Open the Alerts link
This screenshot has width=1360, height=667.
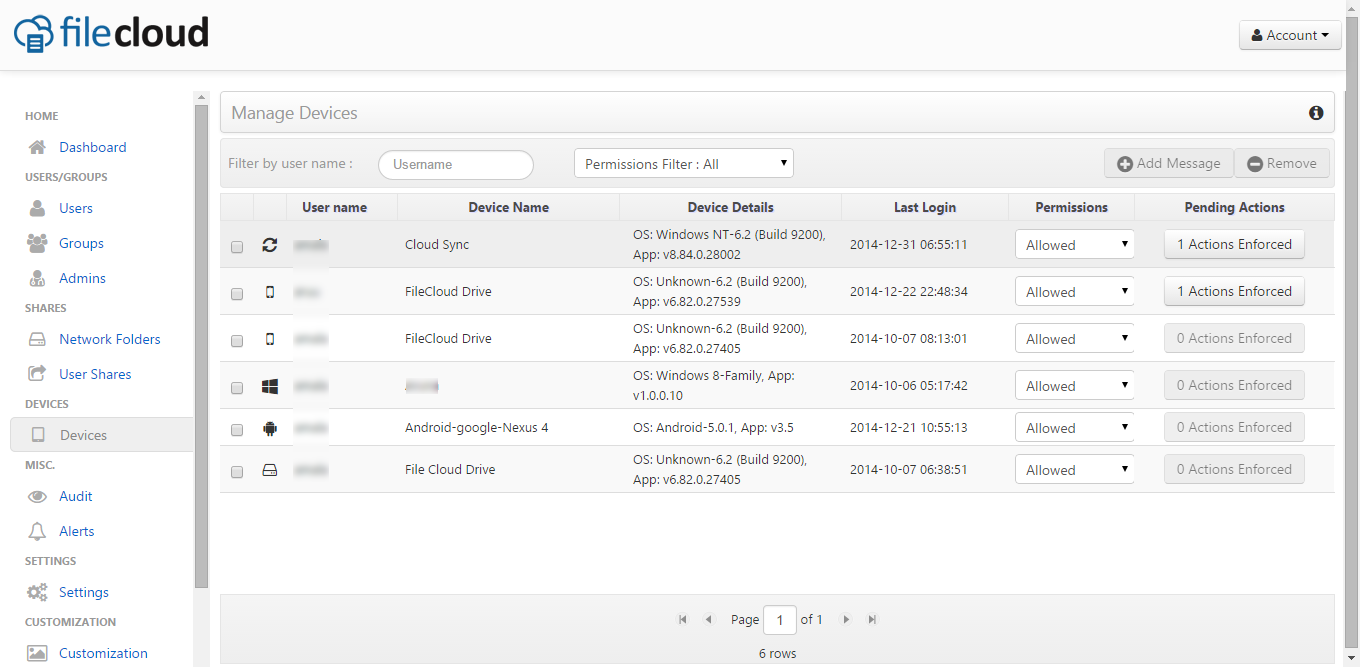(x=76, y=531)
